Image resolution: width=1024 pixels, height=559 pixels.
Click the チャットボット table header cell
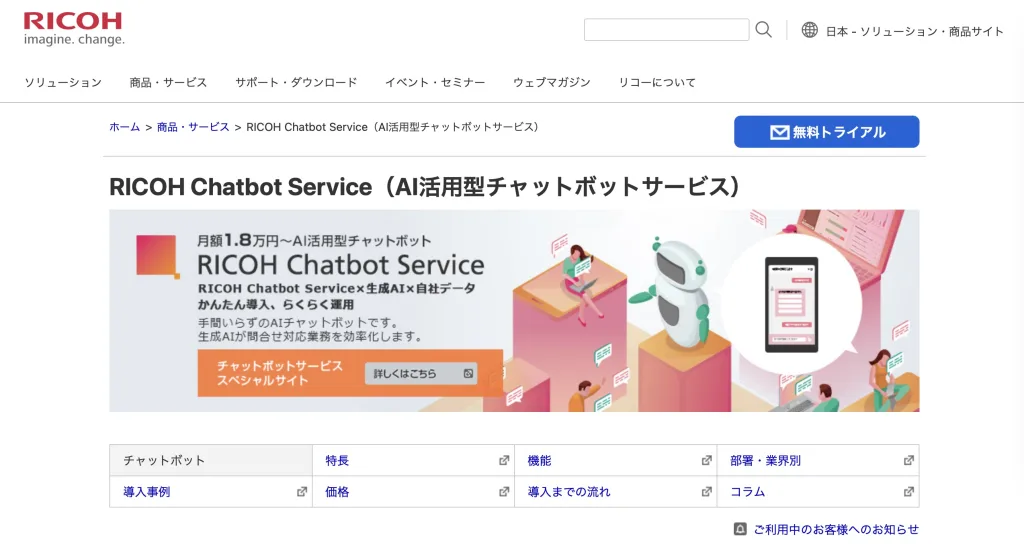tap(211, 460)
